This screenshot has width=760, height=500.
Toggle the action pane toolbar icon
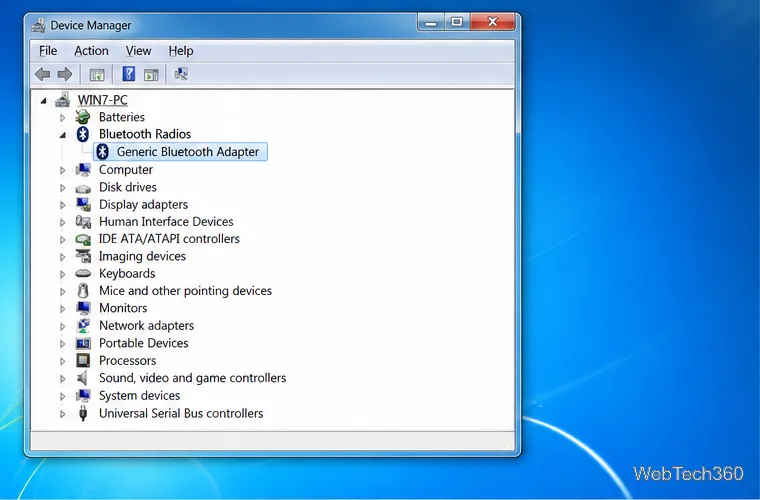click(151, 75)
